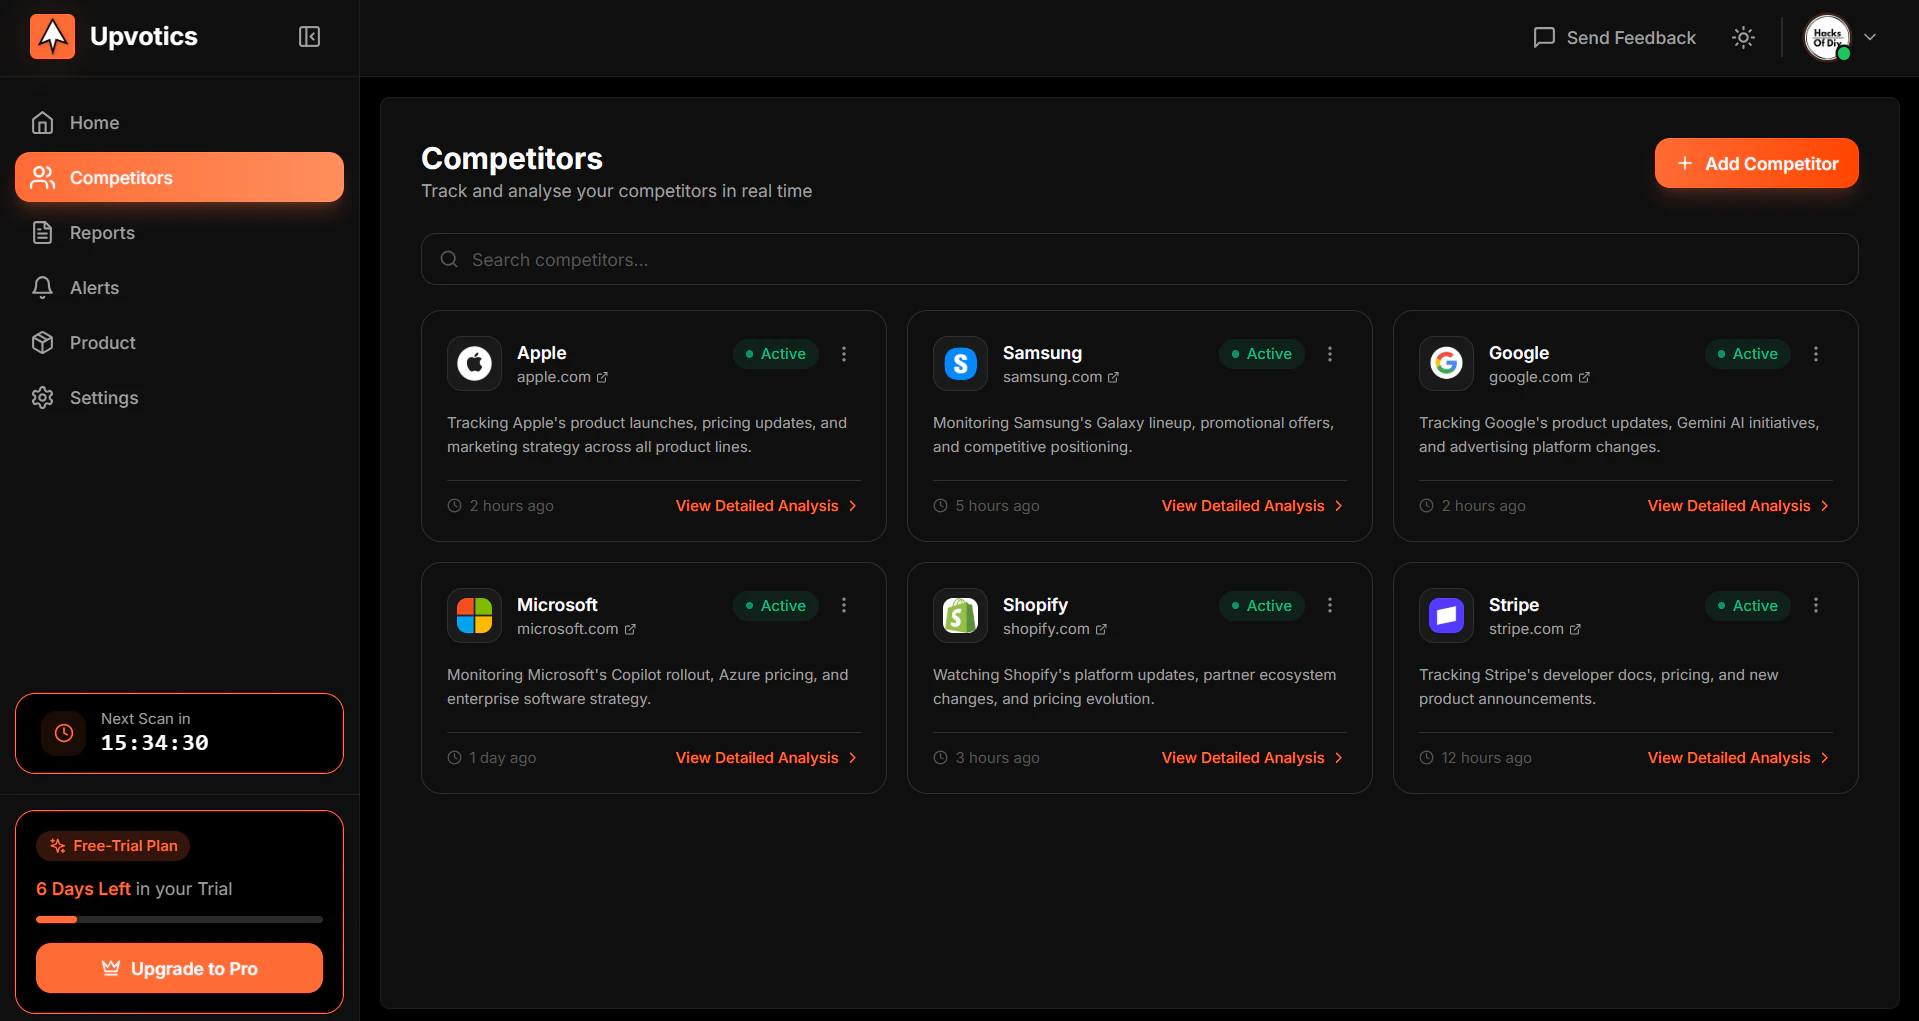Toggle light mode with sun icon
The height and width of the screenshot is (1021, 1919).
coord(1742,37)
